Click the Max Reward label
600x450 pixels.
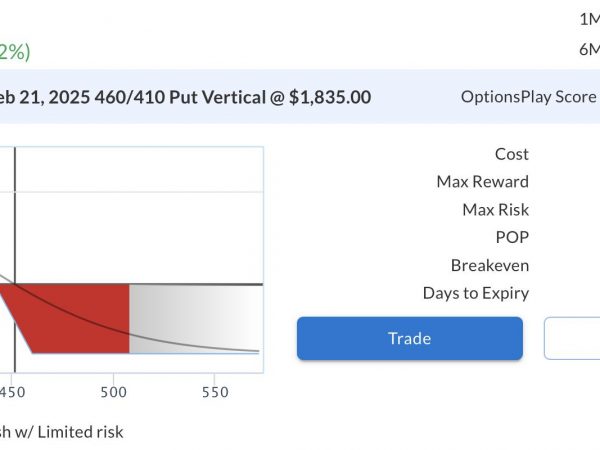click(x=483, y=182)
